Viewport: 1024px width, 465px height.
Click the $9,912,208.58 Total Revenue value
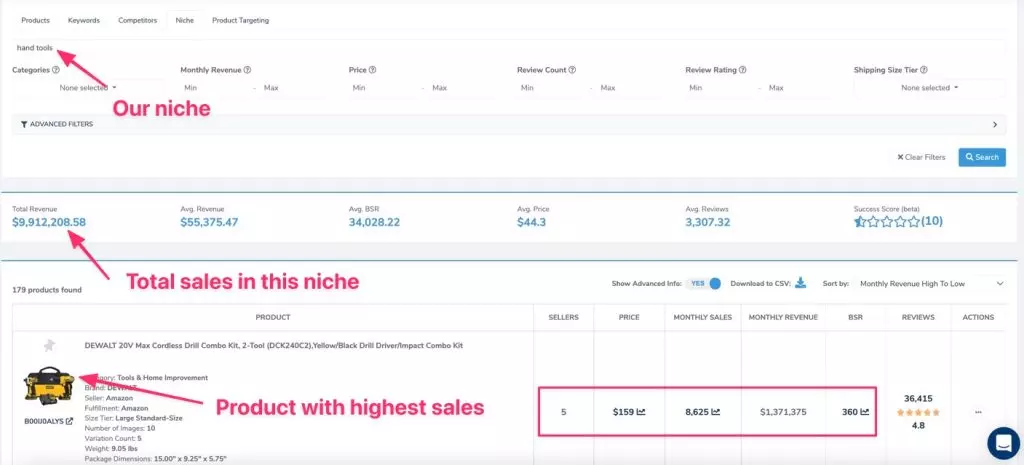49,222
